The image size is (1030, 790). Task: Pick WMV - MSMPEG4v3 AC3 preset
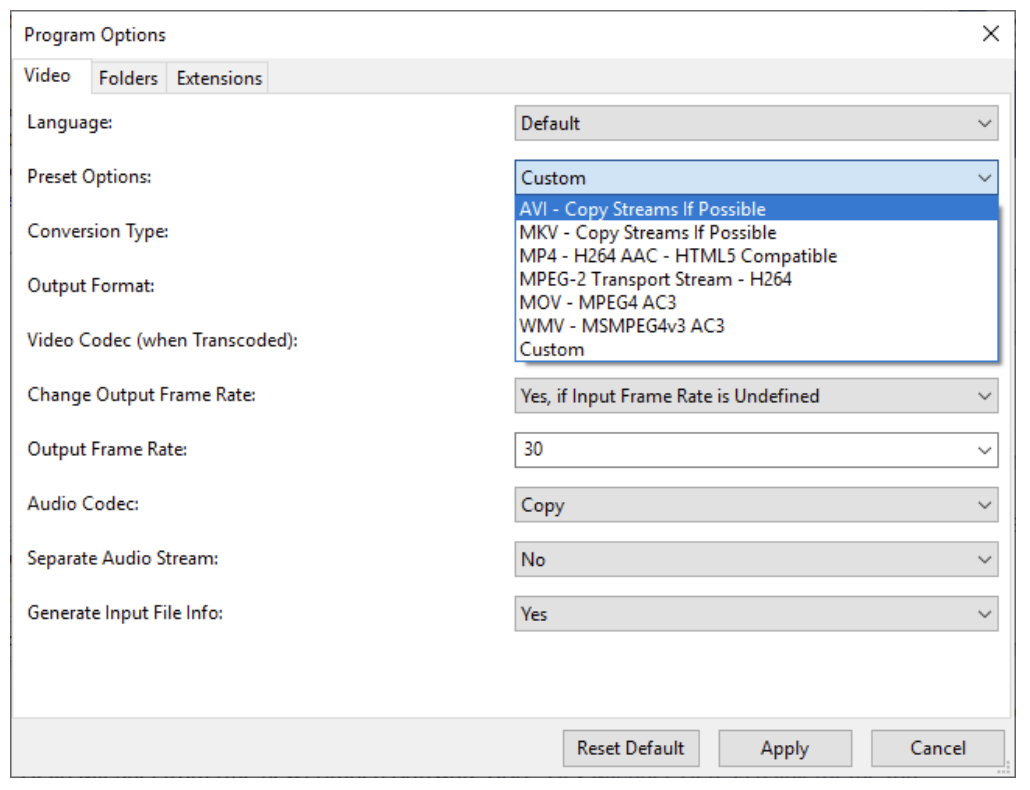(622, 326)
